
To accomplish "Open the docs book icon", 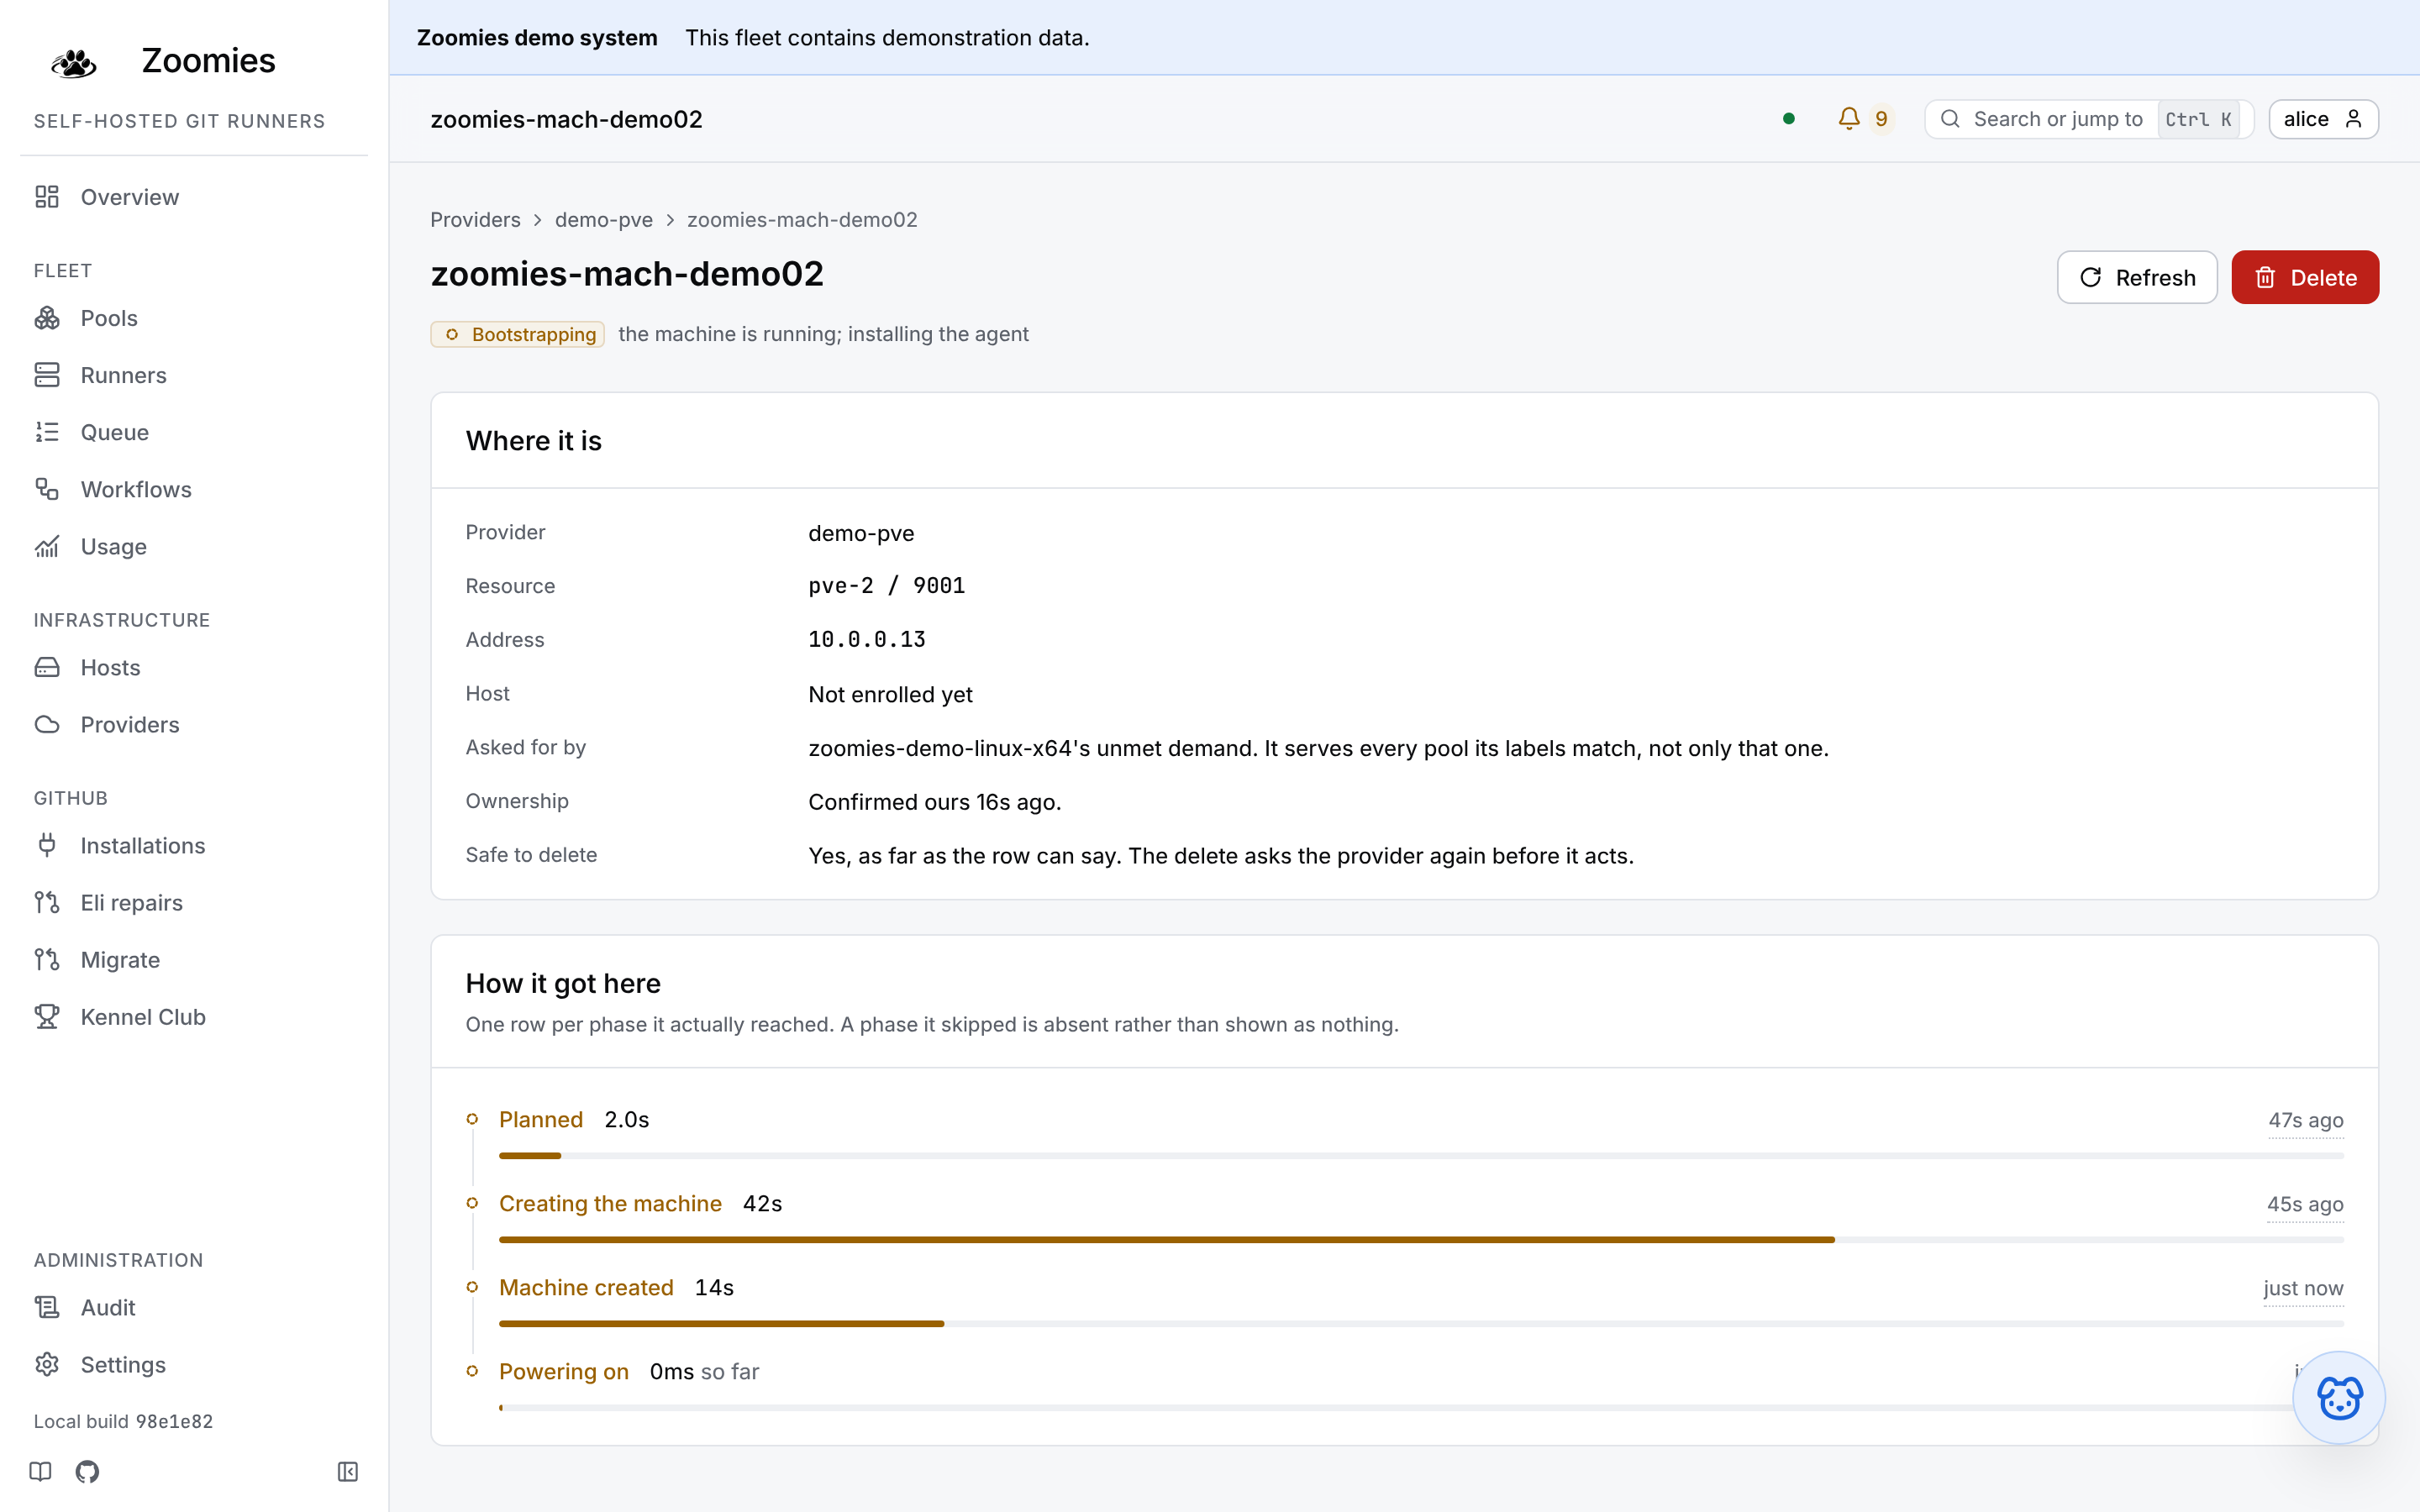I will tap(40, 1471).
